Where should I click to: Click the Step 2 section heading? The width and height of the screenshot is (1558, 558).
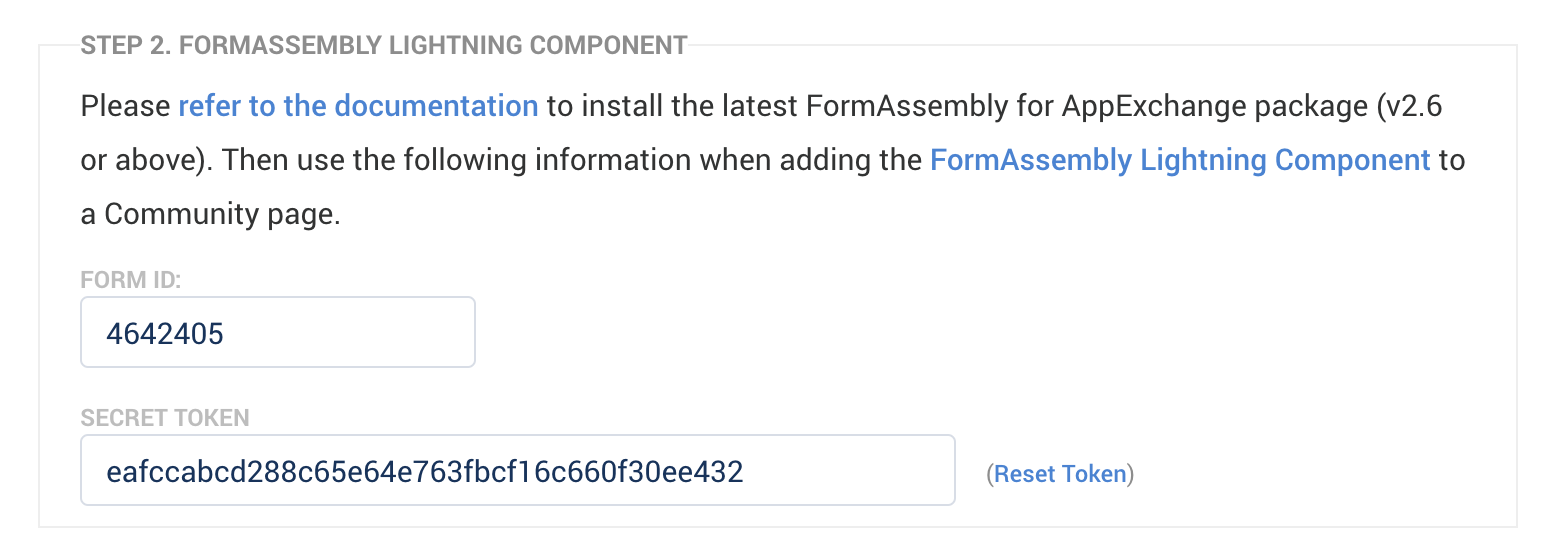[x=384, y=45]
